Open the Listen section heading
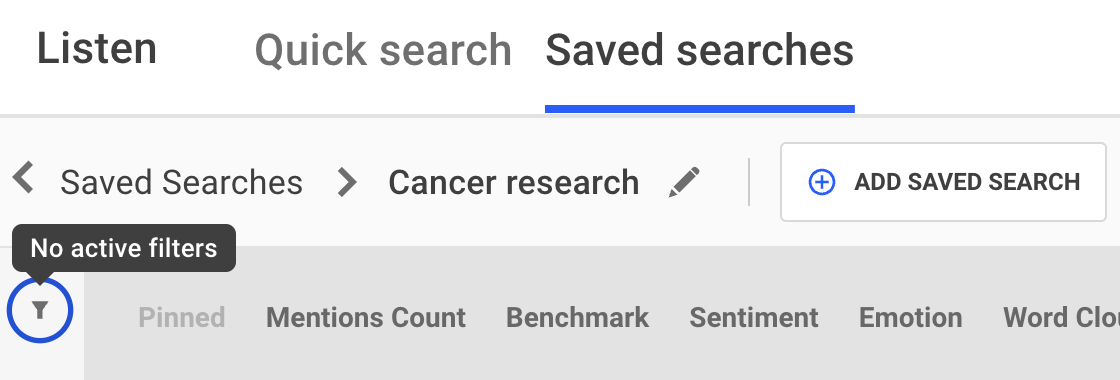This screenshot has width=1120, height=380. pyautogui.click(x=96, y=49)
